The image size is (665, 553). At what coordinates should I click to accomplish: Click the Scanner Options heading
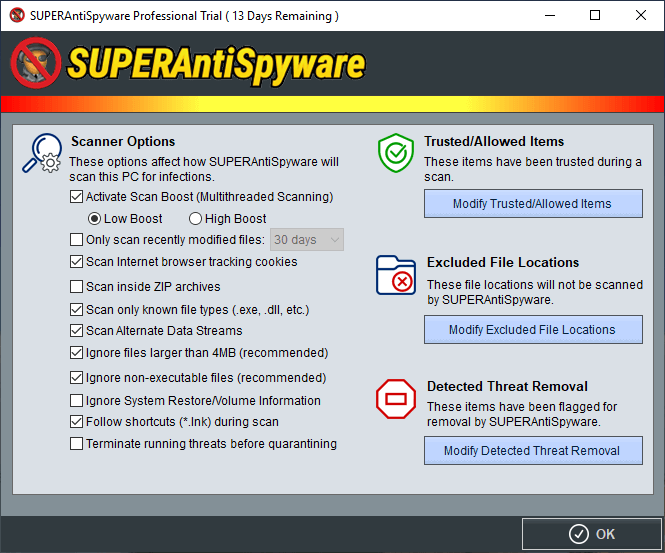123,141
